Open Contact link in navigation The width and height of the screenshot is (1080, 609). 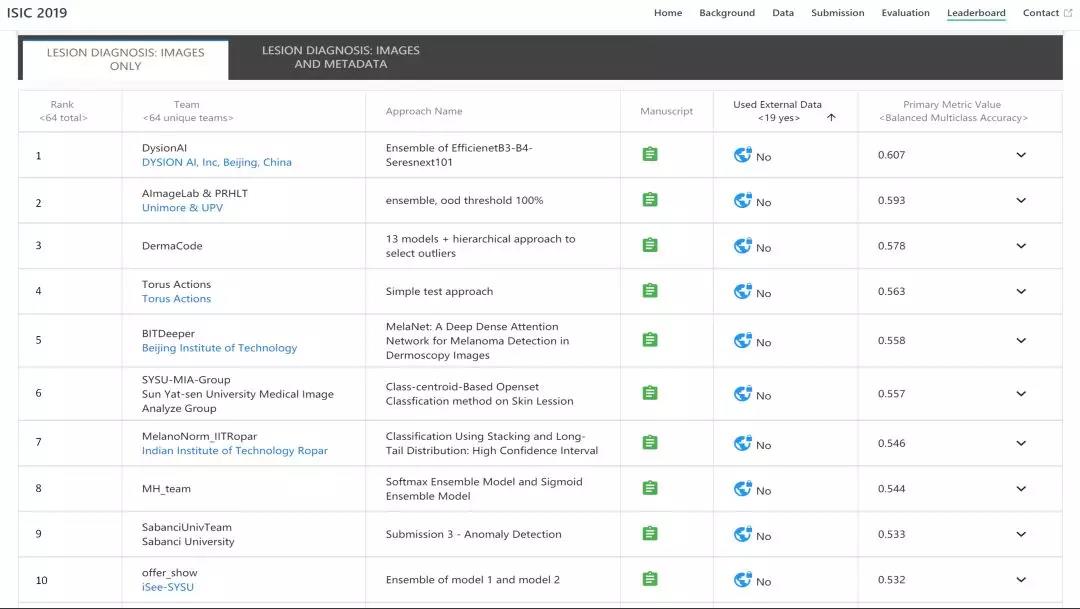pos(1041,13)
